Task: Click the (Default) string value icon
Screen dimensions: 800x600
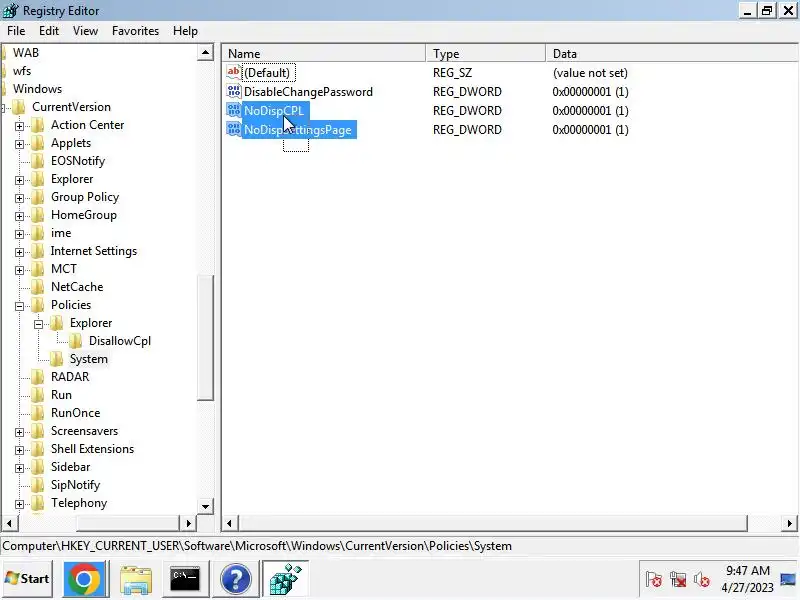Action: [x=234, y=72]
